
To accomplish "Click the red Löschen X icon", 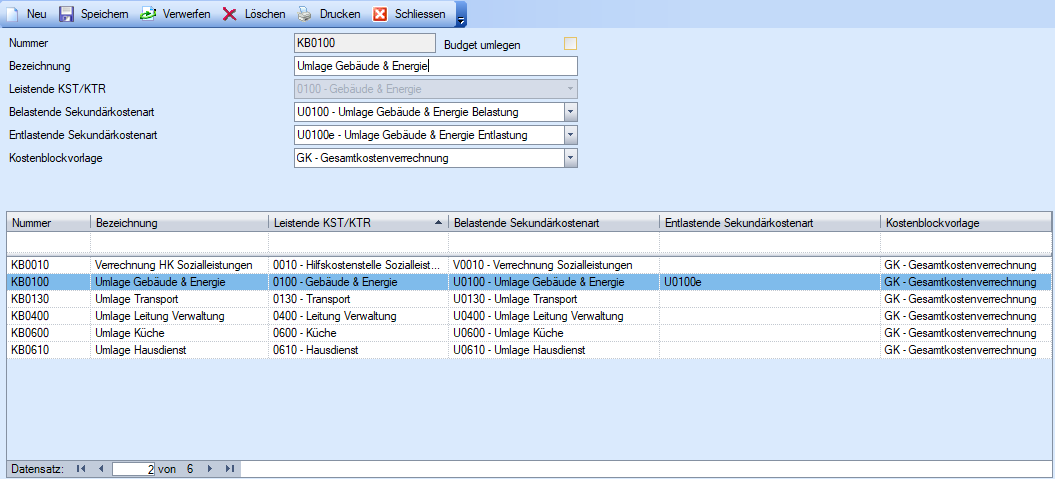I will [x=230, y=14].
